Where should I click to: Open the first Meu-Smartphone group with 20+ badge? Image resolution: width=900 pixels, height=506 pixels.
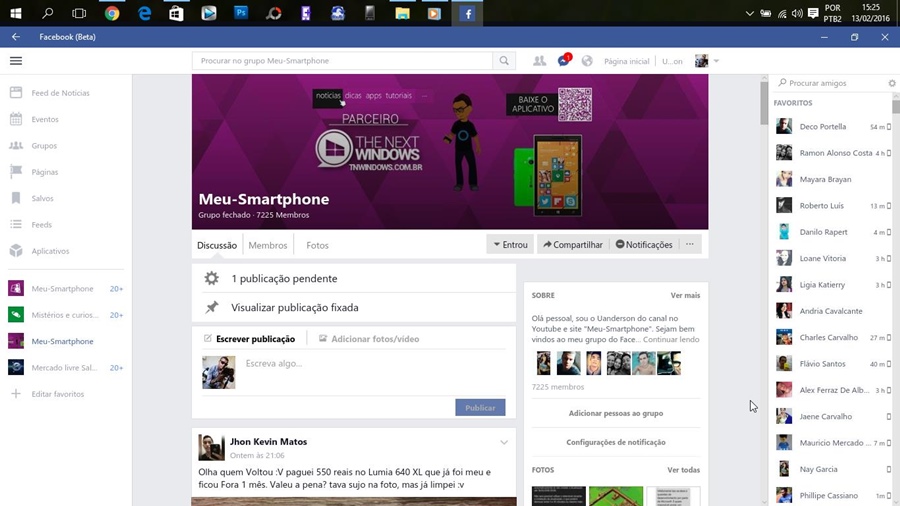pyautogui.click(x=65, y=289)
